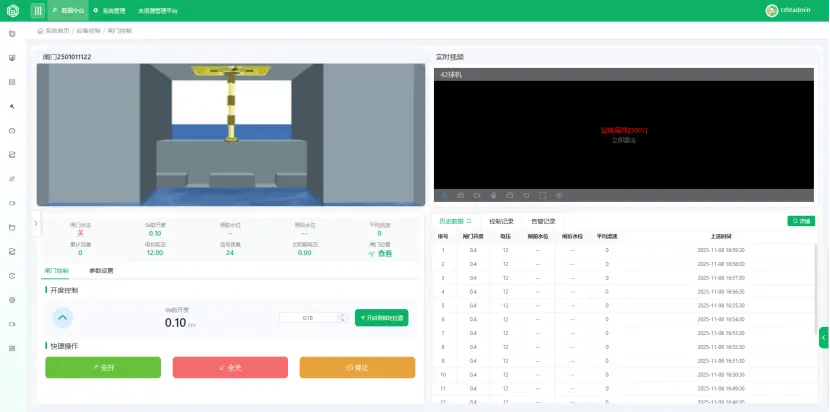Select the row timestamped 2025-11-08 16:59:30
830x412 pixels.
tap(625, 250)
